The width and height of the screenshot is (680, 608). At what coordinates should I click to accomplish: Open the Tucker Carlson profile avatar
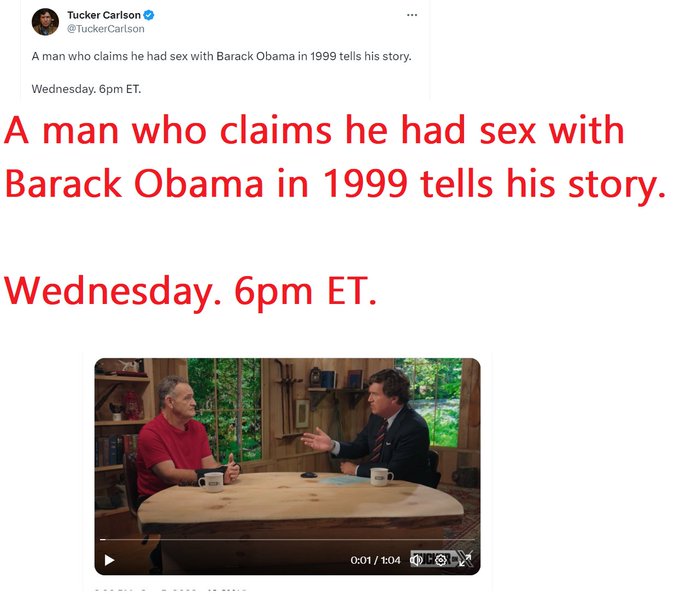click(x=45, y=21)
